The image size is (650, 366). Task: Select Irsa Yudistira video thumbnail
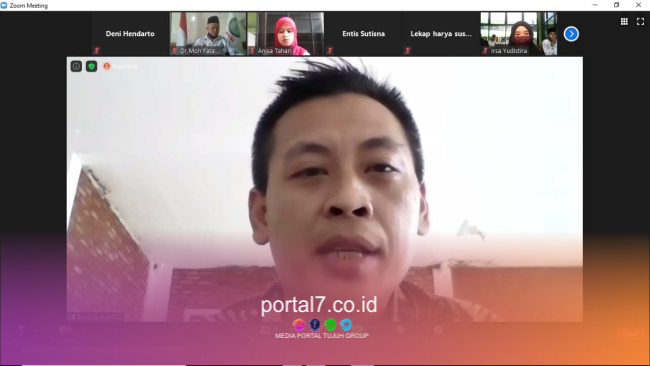pos(519,34)
